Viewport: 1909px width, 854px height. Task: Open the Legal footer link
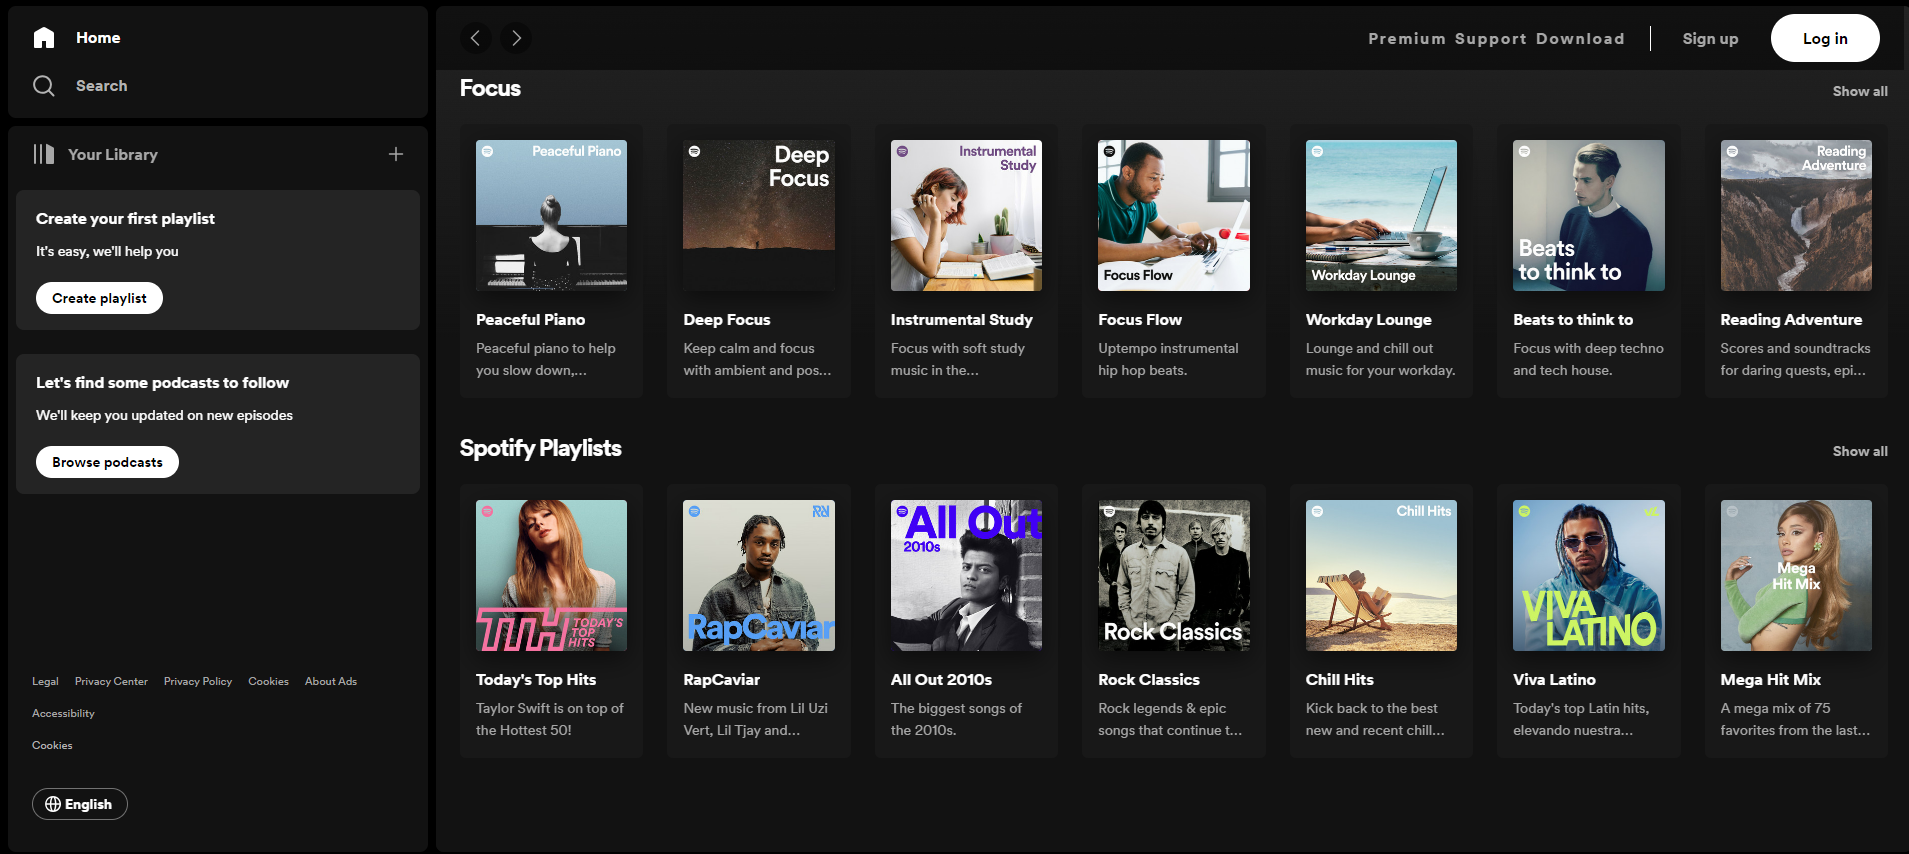tap(45, 681)
